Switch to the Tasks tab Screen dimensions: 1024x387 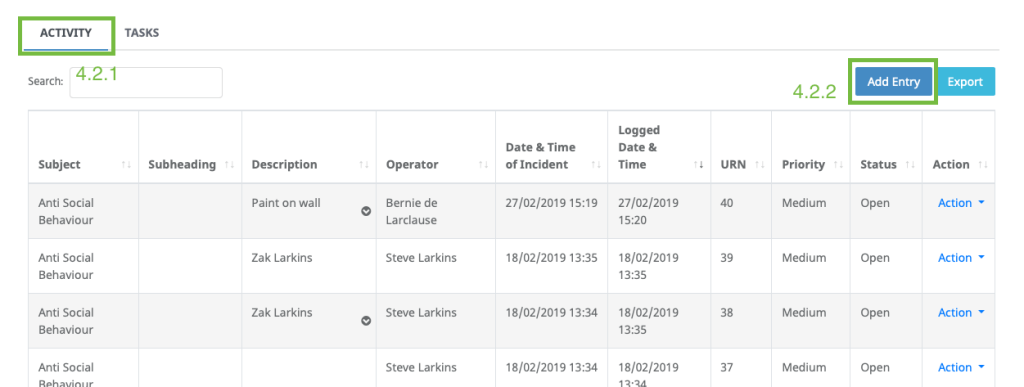(x=142, y=33)
